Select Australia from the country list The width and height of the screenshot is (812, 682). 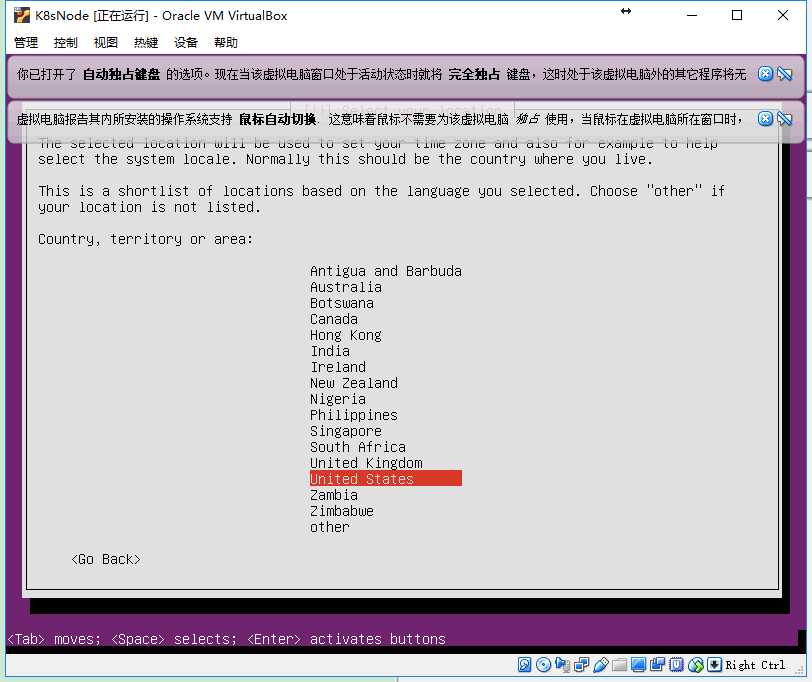tap(346, 287)
